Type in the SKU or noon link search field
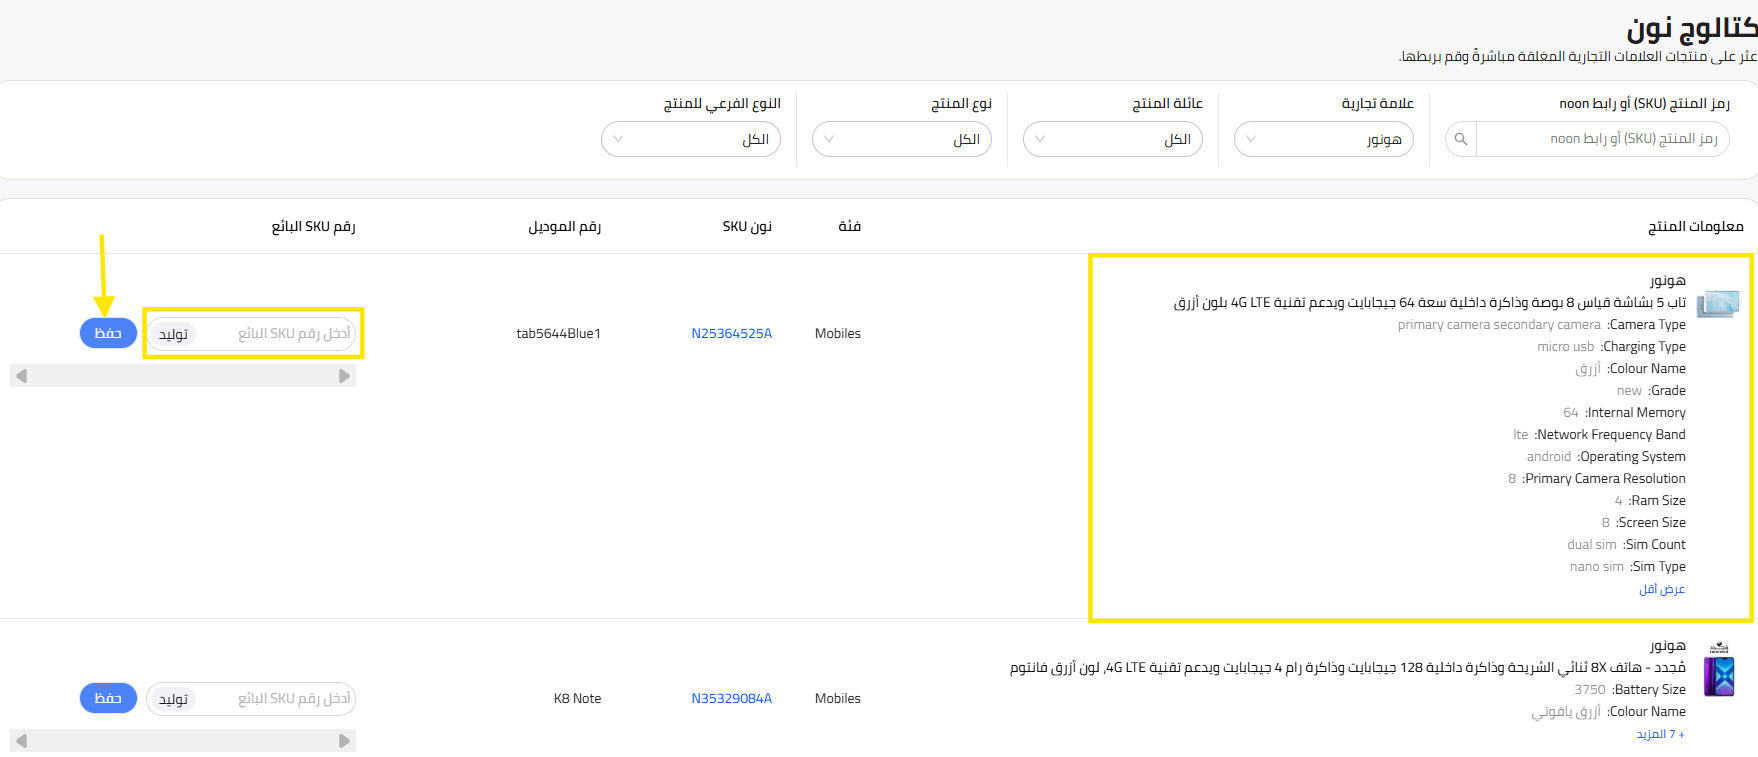1758x757 pixels. (x=1602, y=139)
